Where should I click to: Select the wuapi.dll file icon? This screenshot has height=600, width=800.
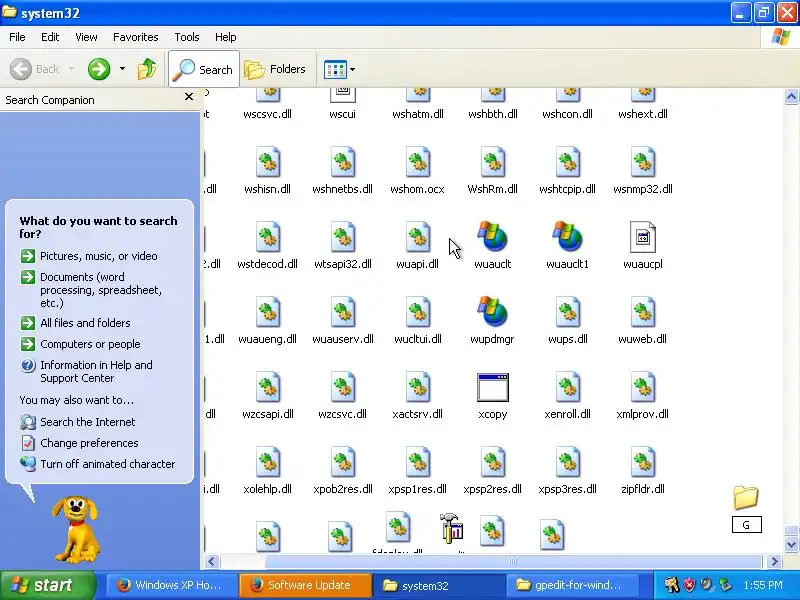[417, 237]
